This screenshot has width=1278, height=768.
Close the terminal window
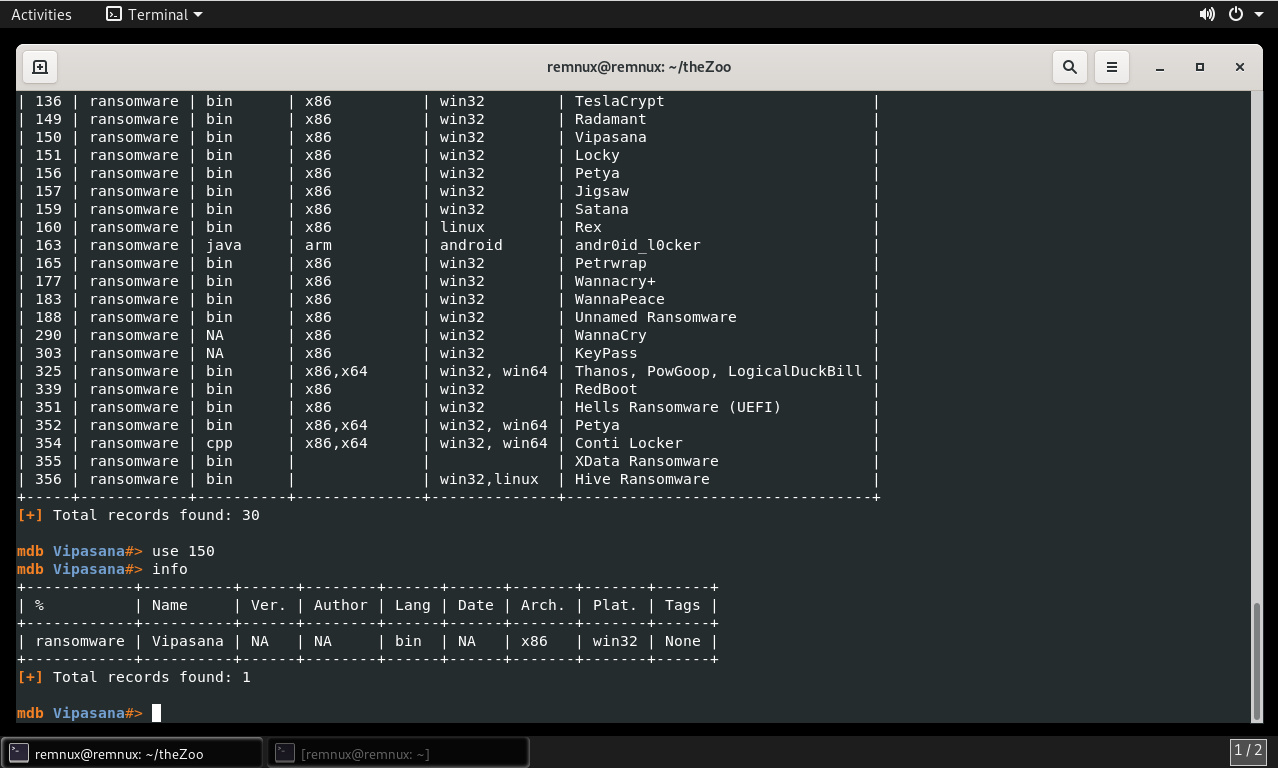point(1240,67)
